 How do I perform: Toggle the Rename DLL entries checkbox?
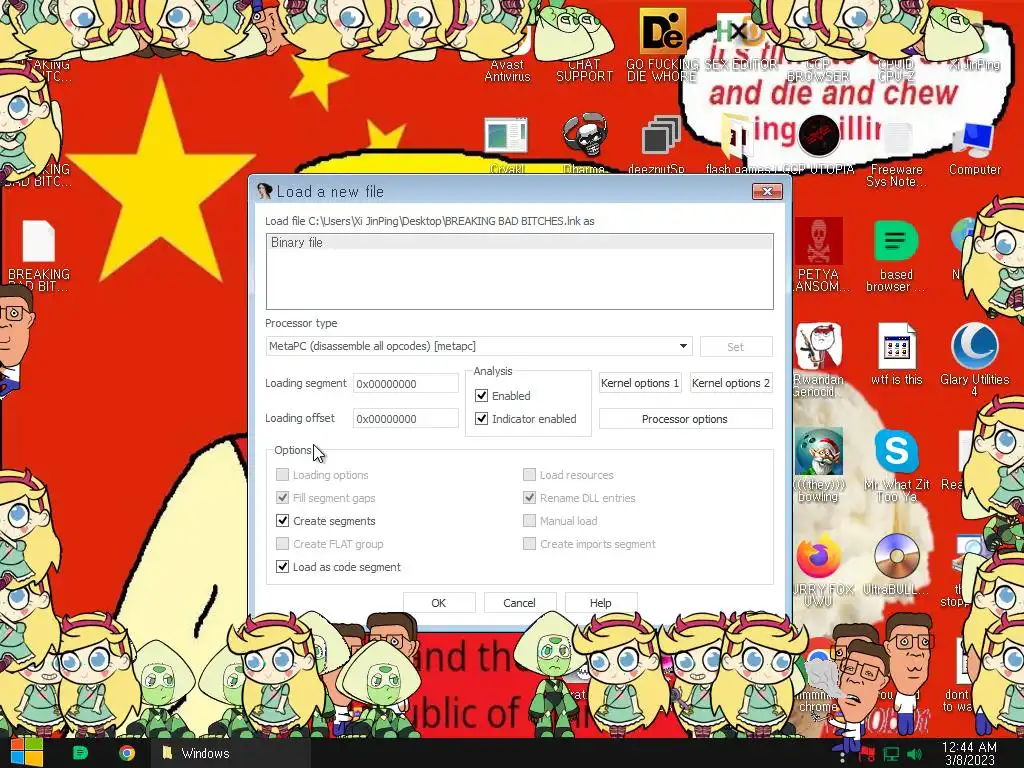tap(529, 498)
